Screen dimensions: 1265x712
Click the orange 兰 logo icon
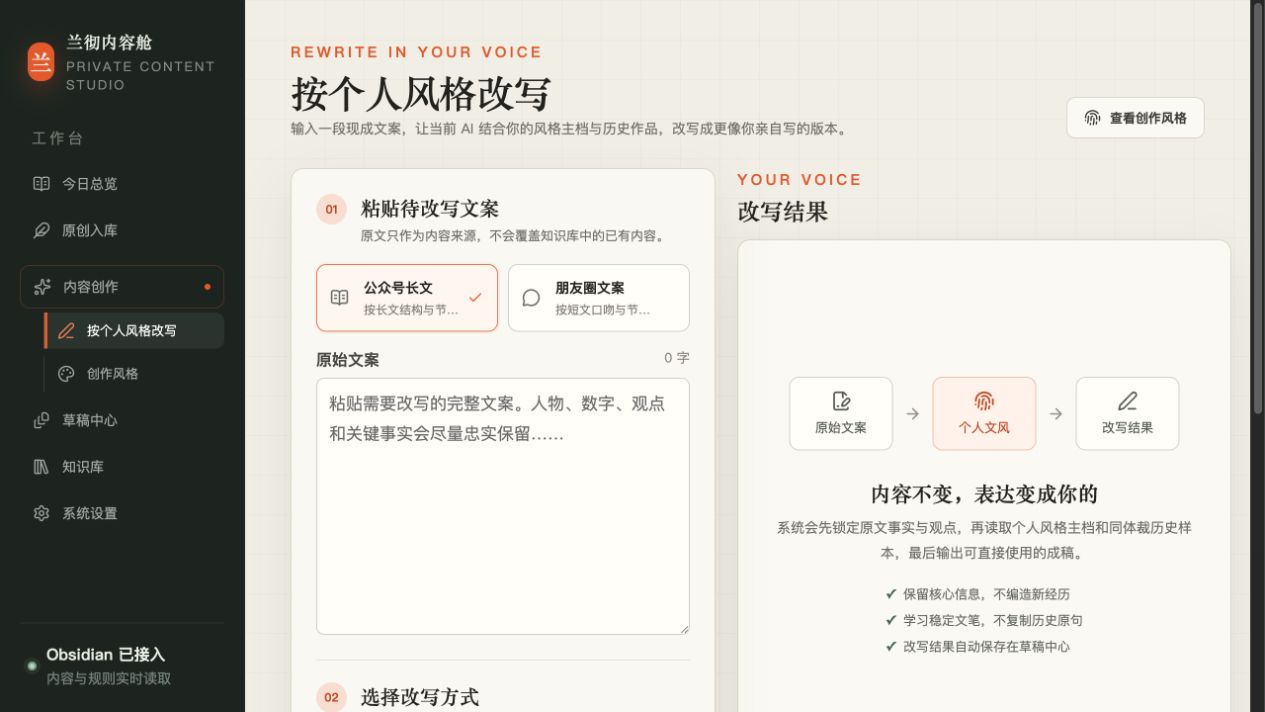point(41,62)
